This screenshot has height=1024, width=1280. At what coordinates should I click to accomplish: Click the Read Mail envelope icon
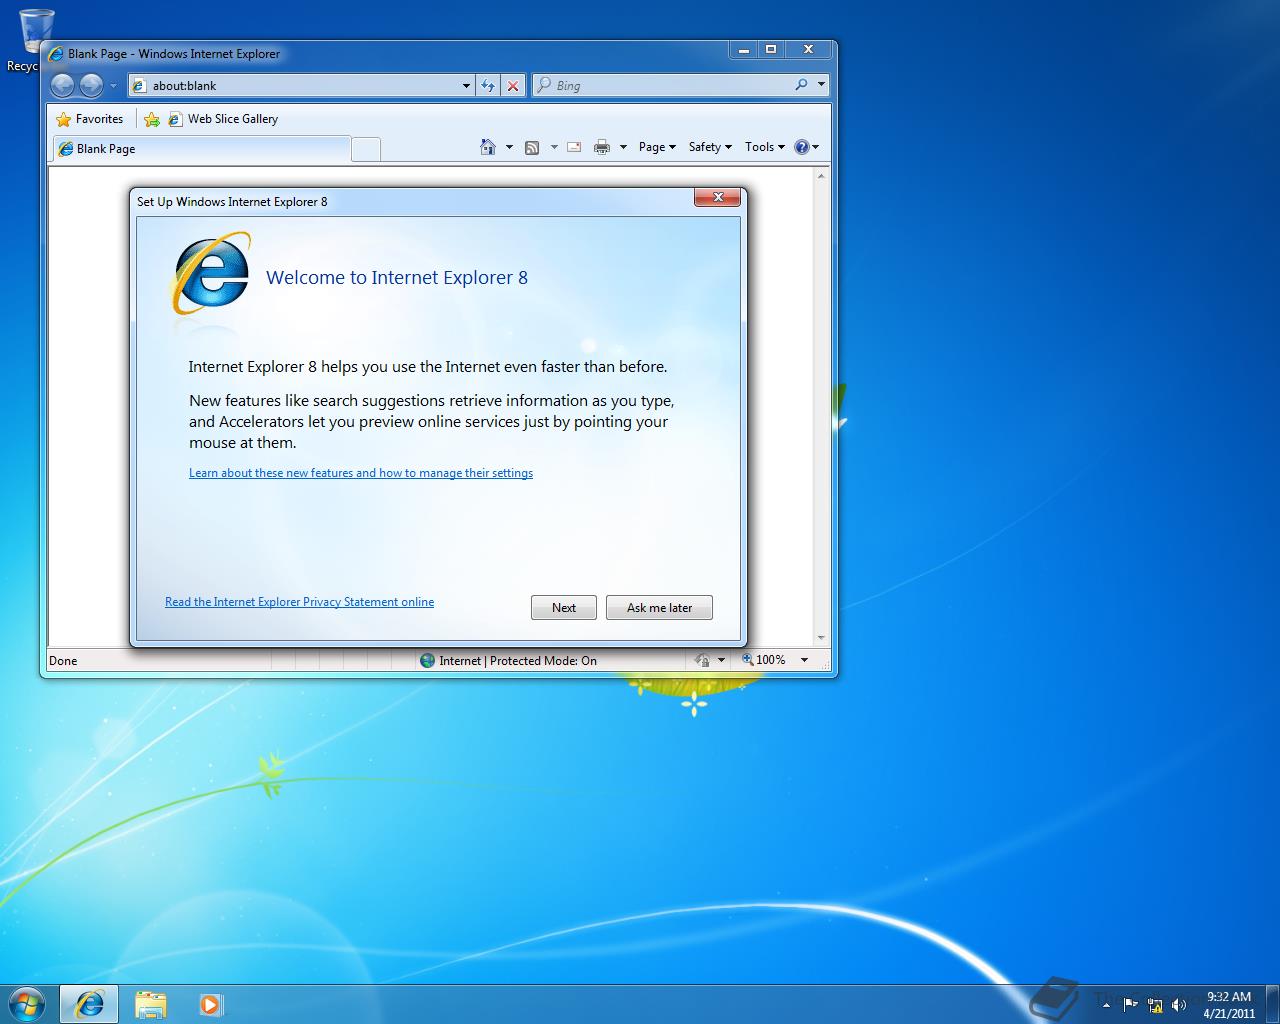point(574,147)
